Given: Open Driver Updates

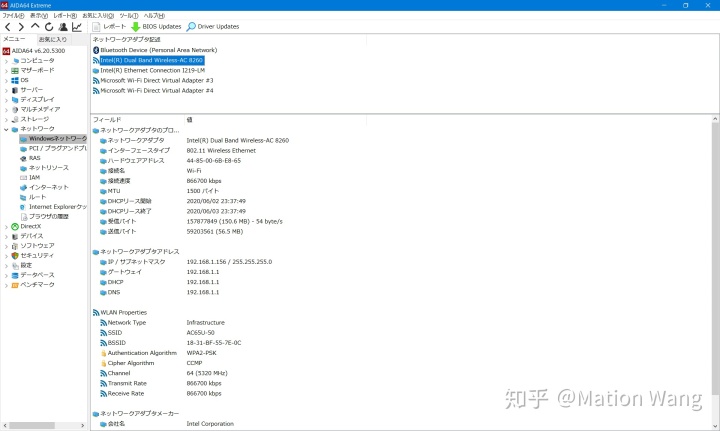Looking at the screenshot, I should 213,27.
